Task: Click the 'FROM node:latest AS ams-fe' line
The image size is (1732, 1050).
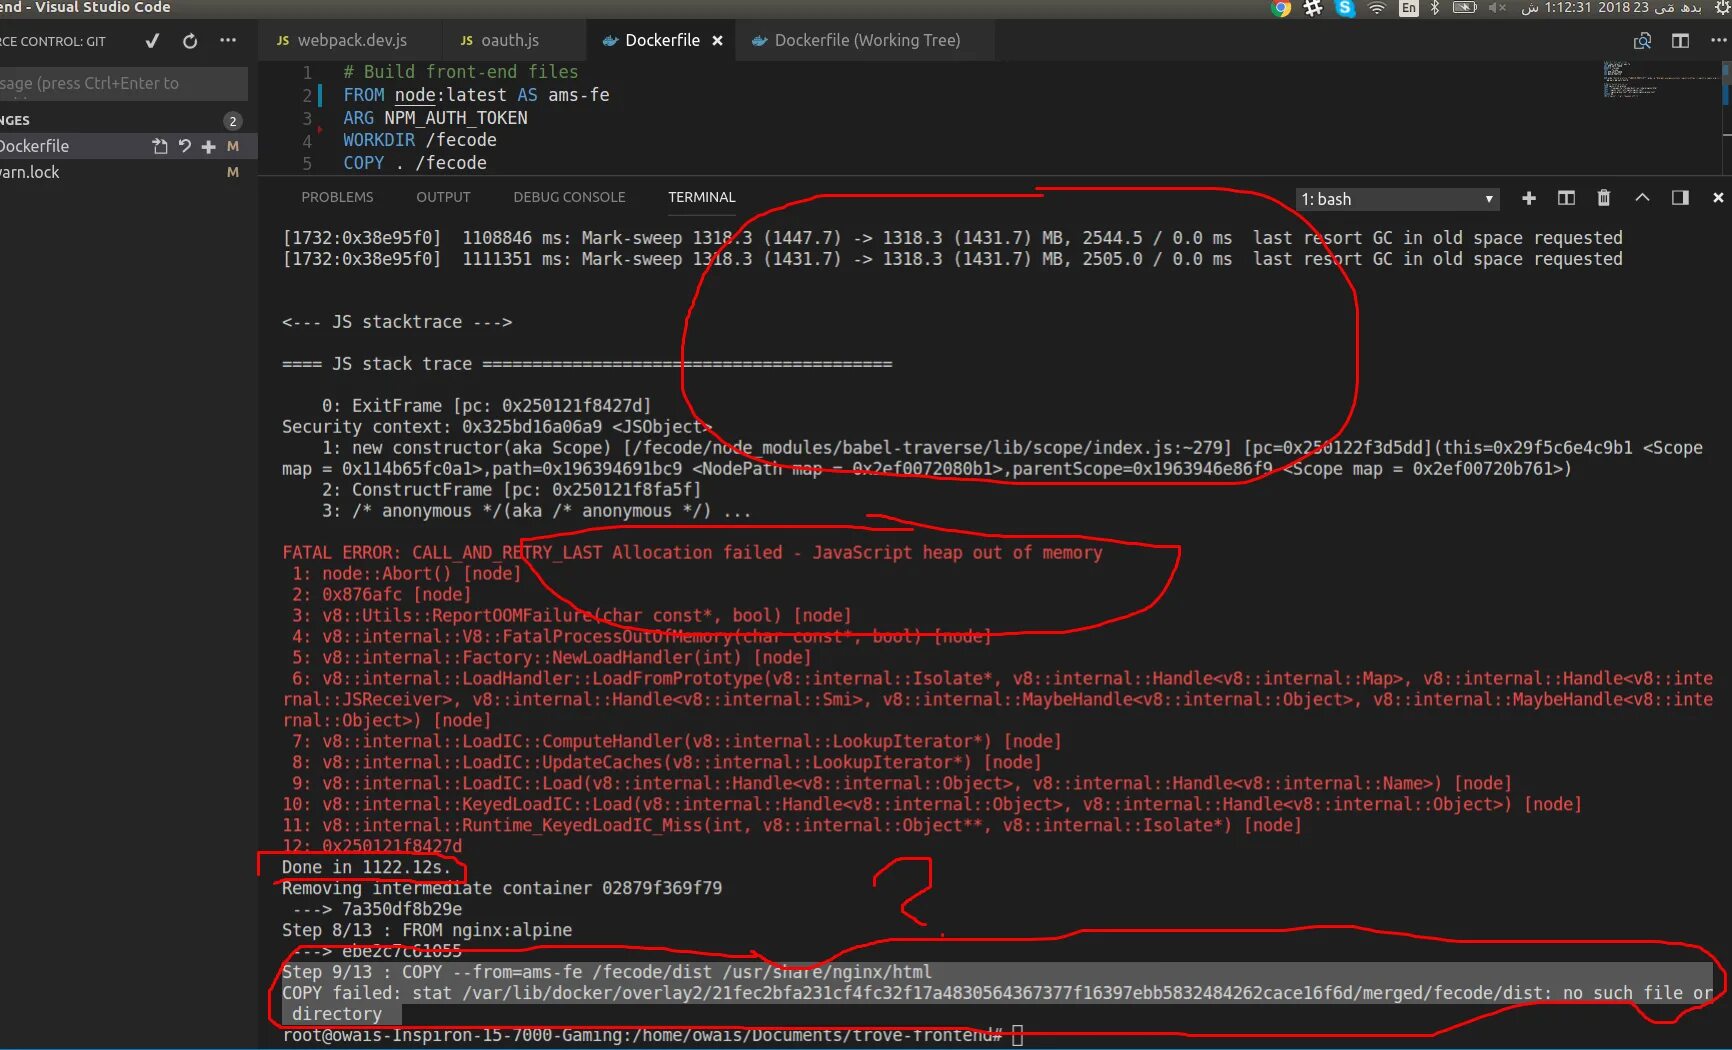Action: [x=476, y=95]
